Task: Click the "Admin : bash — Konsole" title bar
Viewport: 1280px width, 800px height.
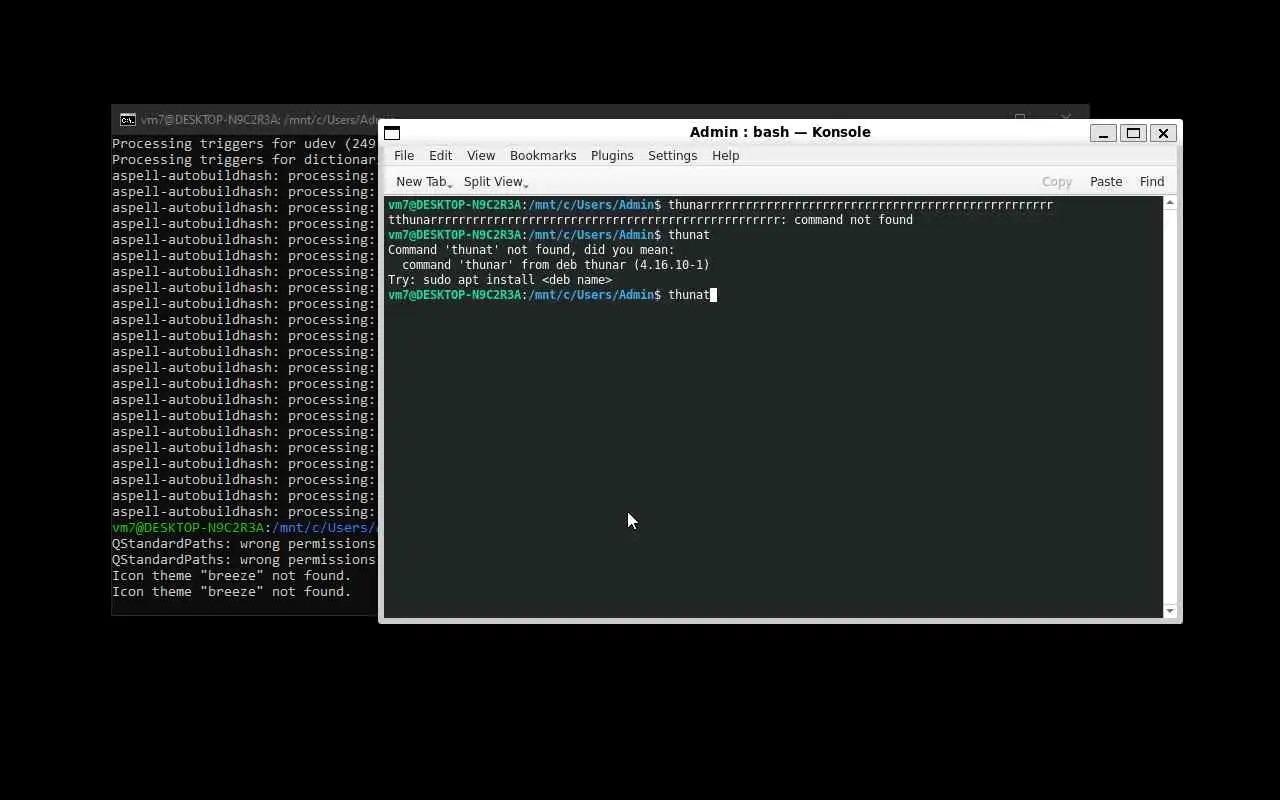Action: pos(780,132)
